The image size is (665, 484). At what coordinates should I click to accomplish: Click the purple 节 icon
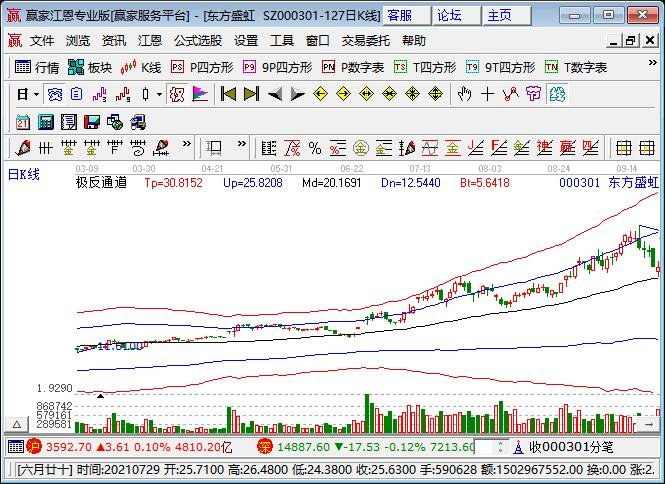[534, 94]
